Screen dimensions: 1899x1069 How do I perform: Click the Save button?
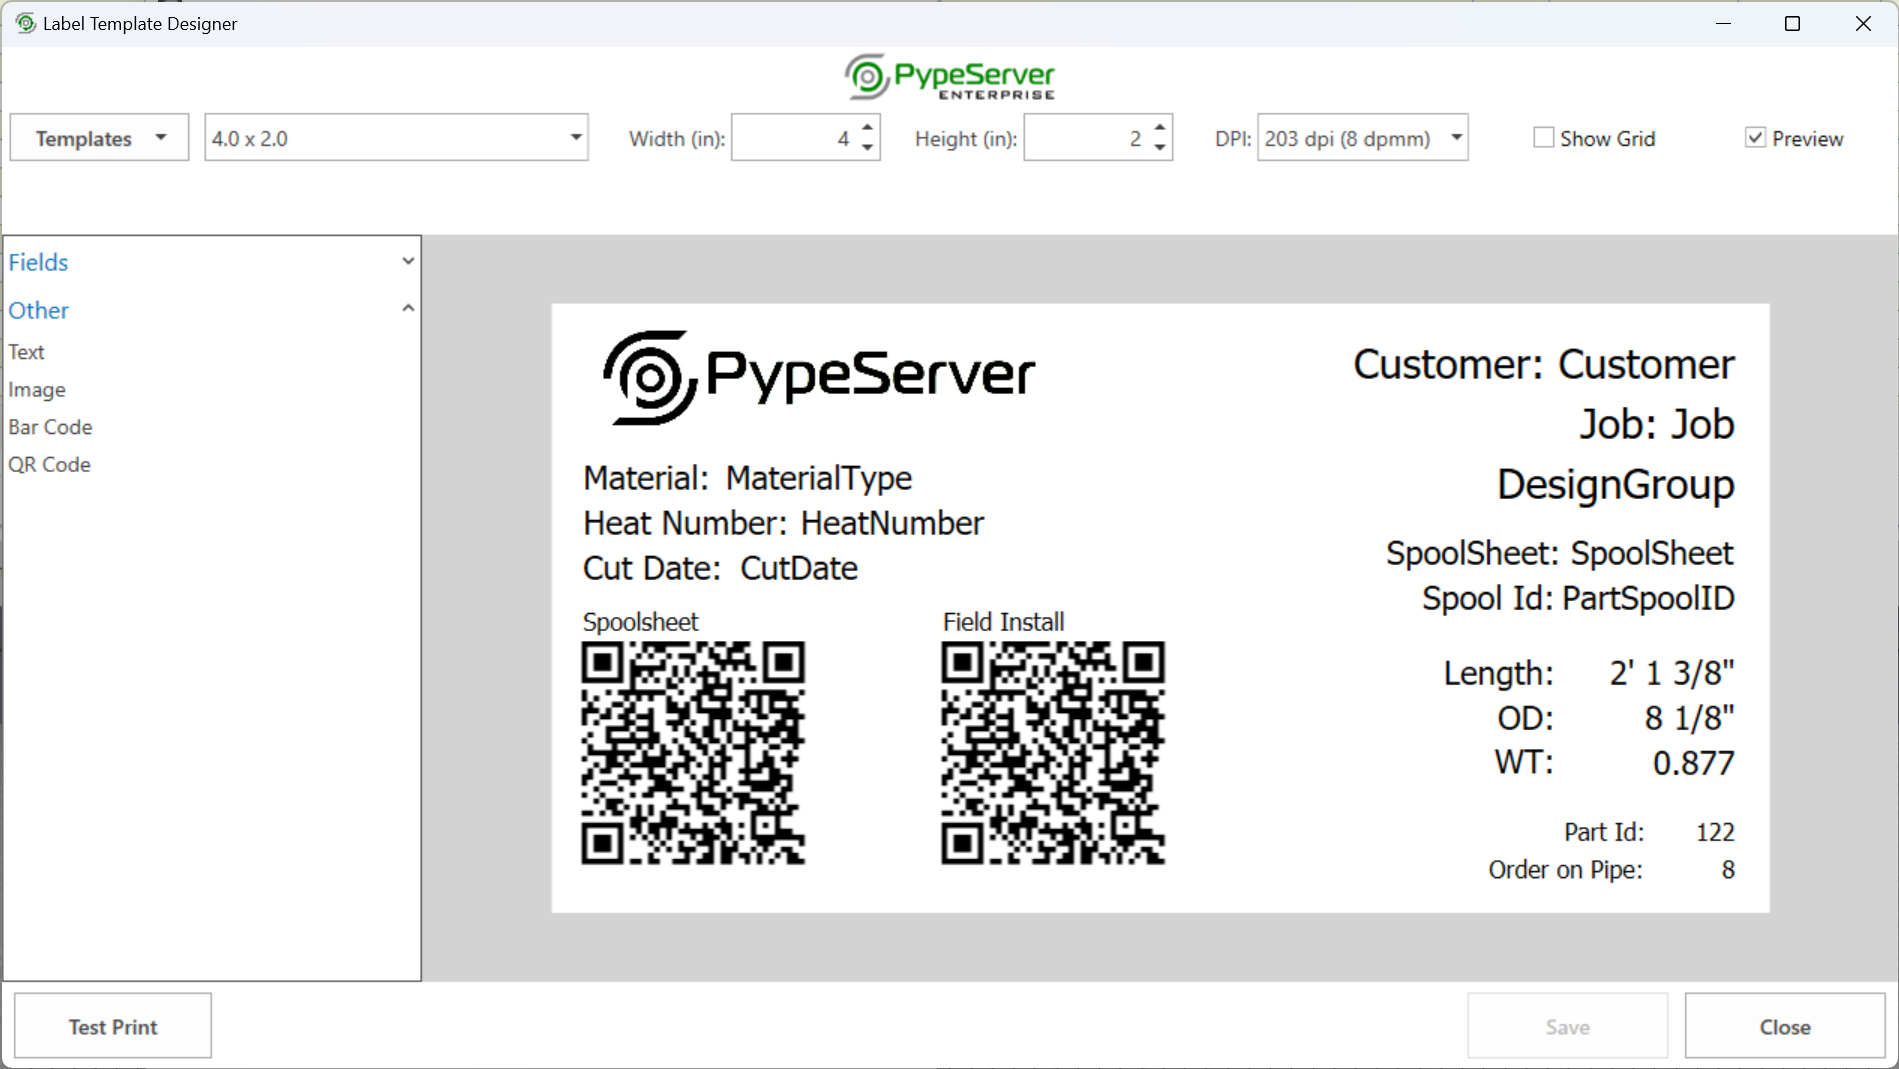point(1567,1025)
